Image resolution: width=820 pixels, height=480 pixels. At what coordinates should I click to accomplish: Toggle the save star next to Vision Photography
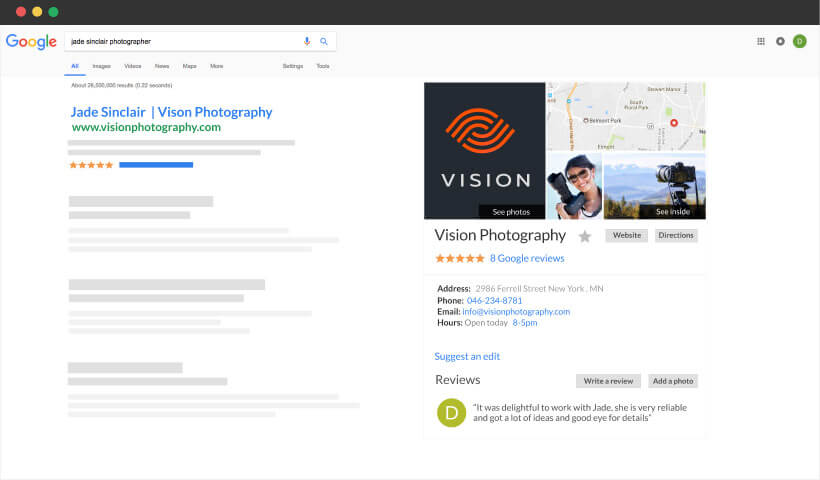coord(585,236)
